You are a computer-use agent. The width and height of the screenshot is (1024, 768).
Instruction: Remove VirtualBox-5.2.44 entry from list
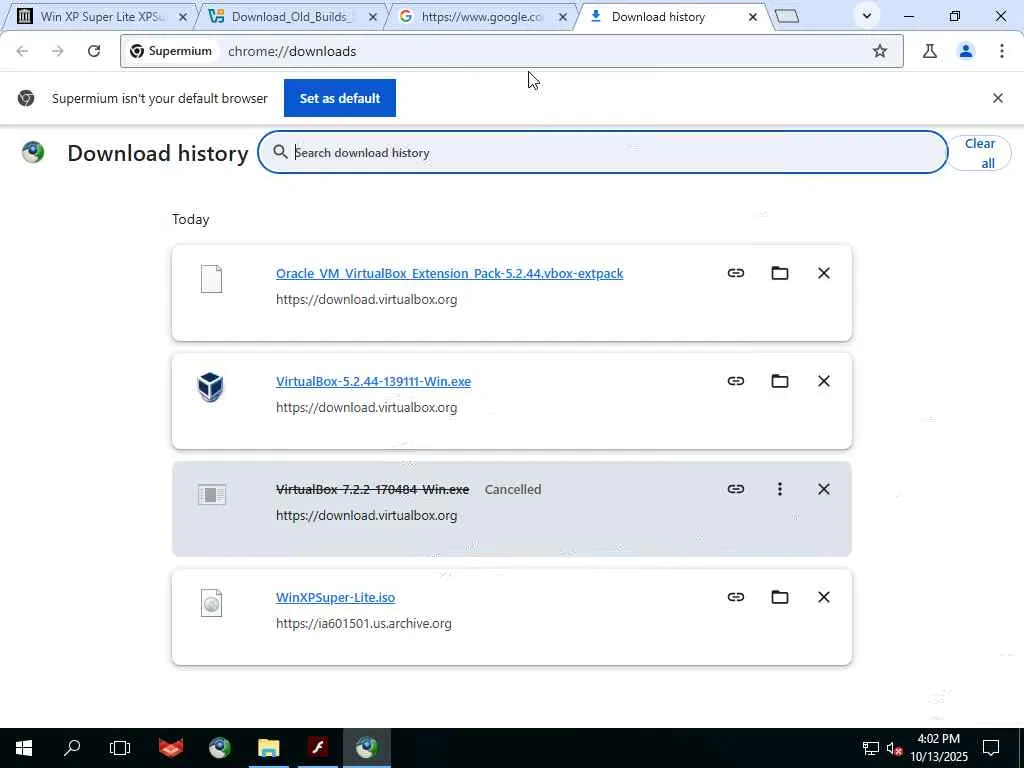[x=824, y=381]
